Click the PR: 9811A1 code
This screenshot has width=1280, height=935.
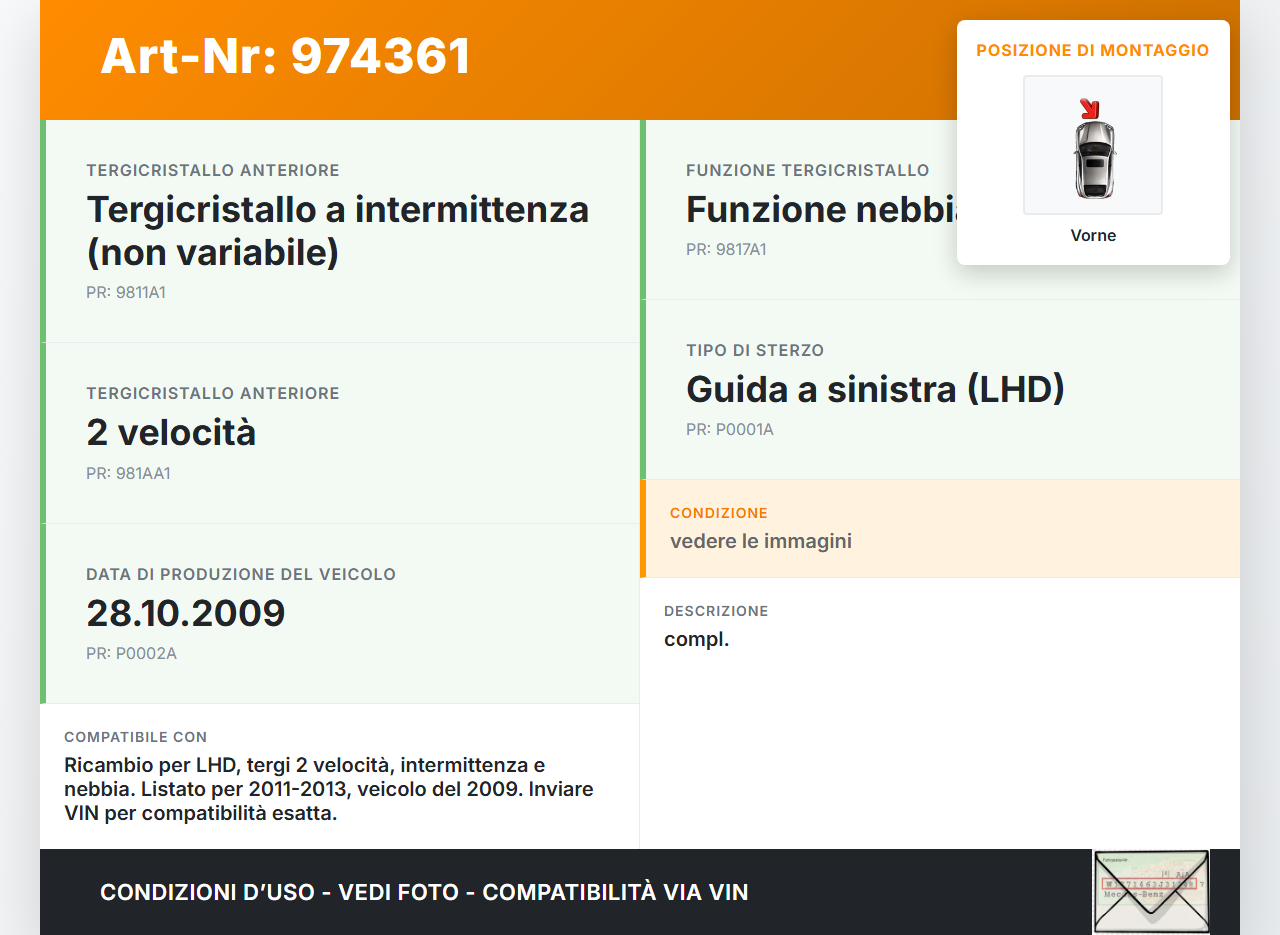pos(126,293)
